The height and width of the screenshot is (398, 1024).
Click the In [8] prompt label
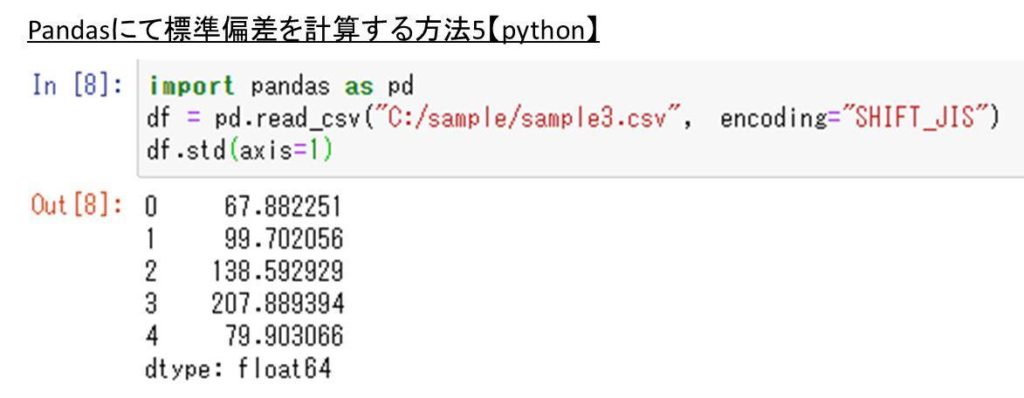[x=76, y=86]
